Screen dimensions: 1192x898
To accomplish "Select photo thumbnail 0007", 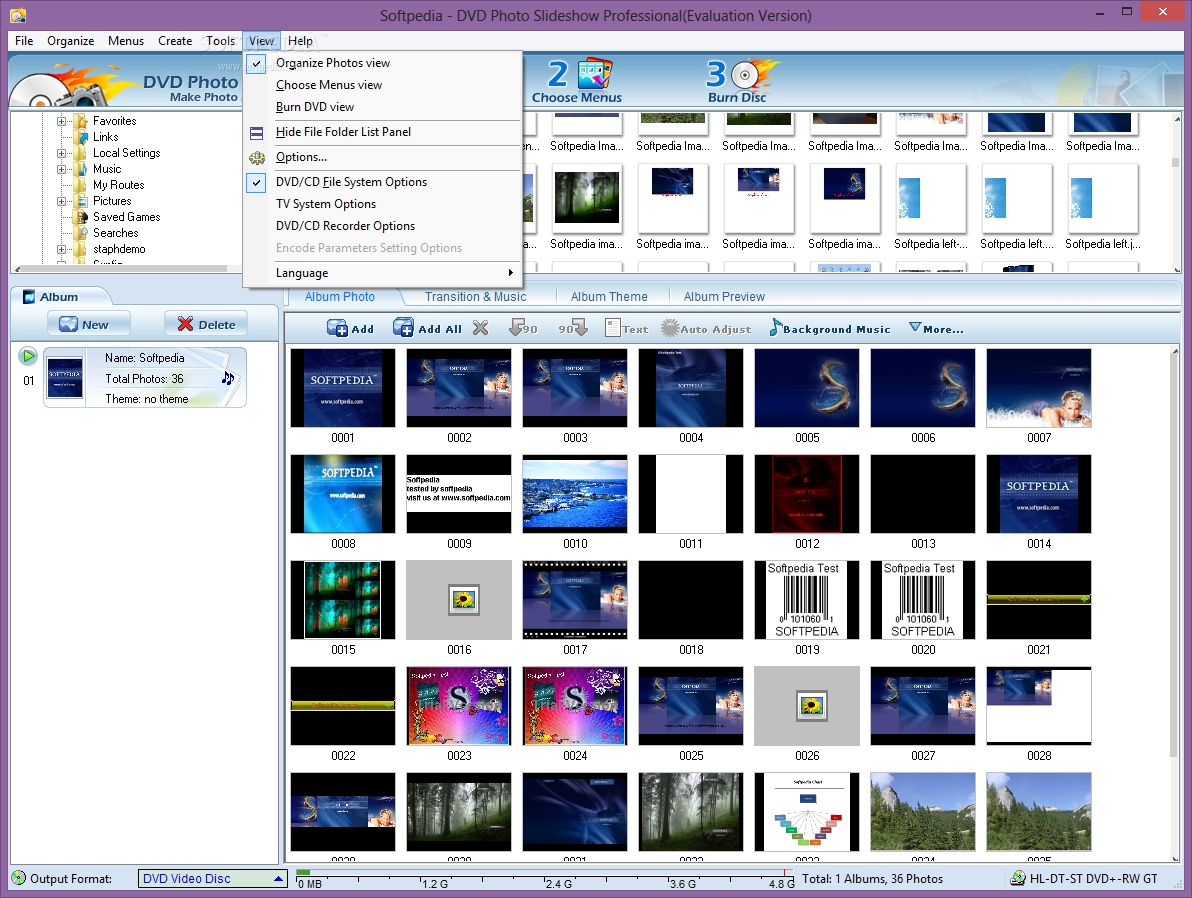I will (1038, 388).
